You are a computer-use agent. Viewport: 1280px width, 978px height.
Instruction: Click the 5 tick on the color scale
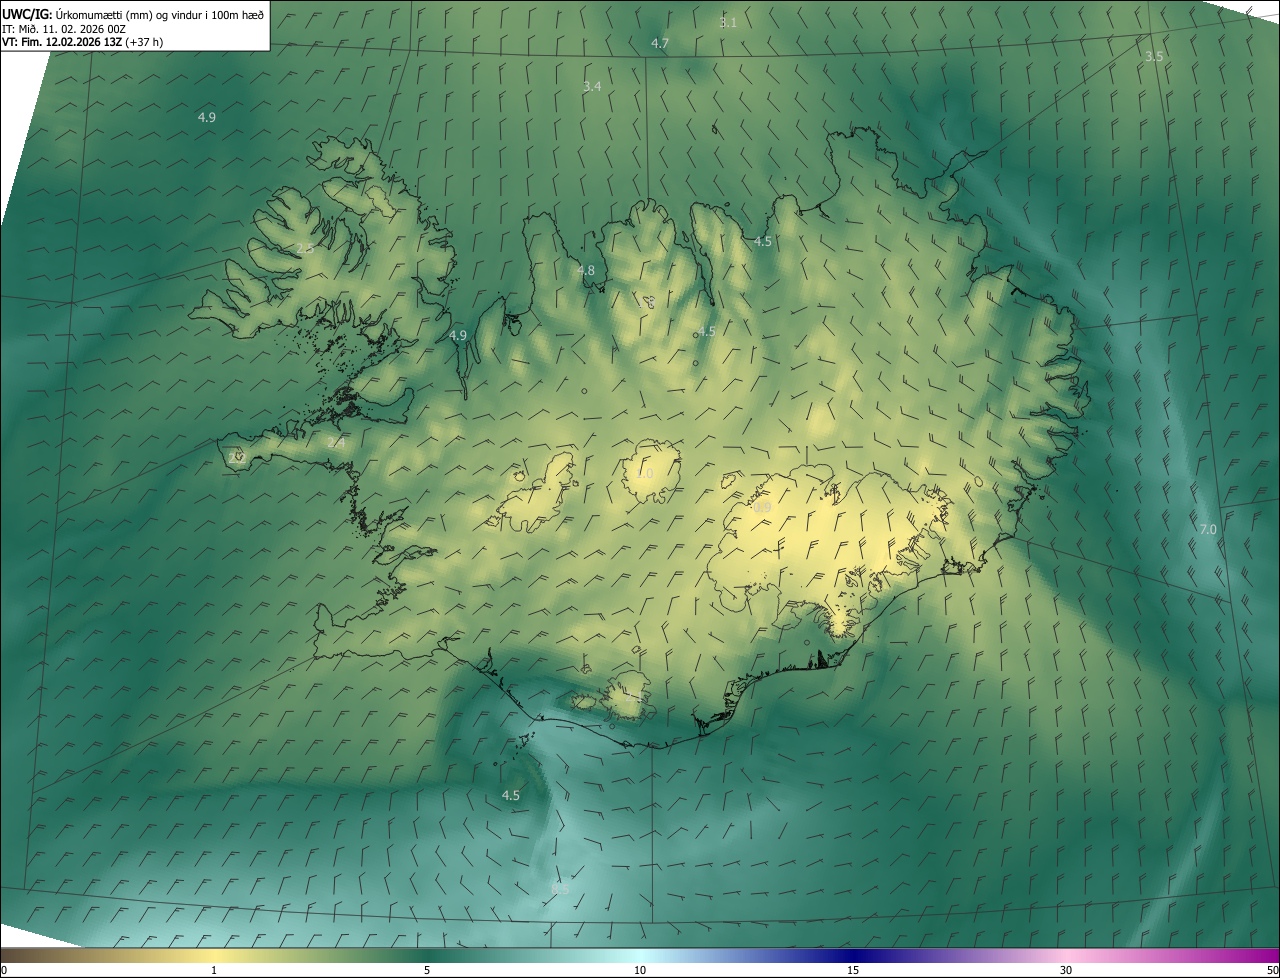[427, 970]
